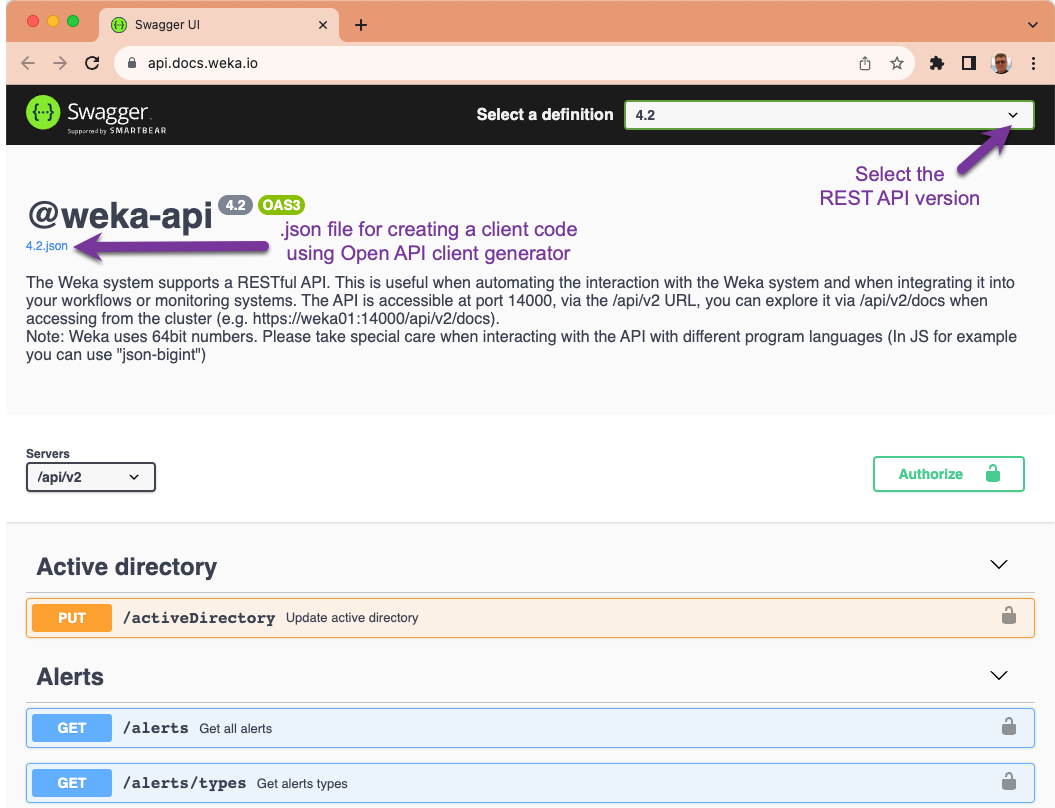1055x808 pixels.
Task: Collapse the Active directory section
Action: tap(998, 565)
